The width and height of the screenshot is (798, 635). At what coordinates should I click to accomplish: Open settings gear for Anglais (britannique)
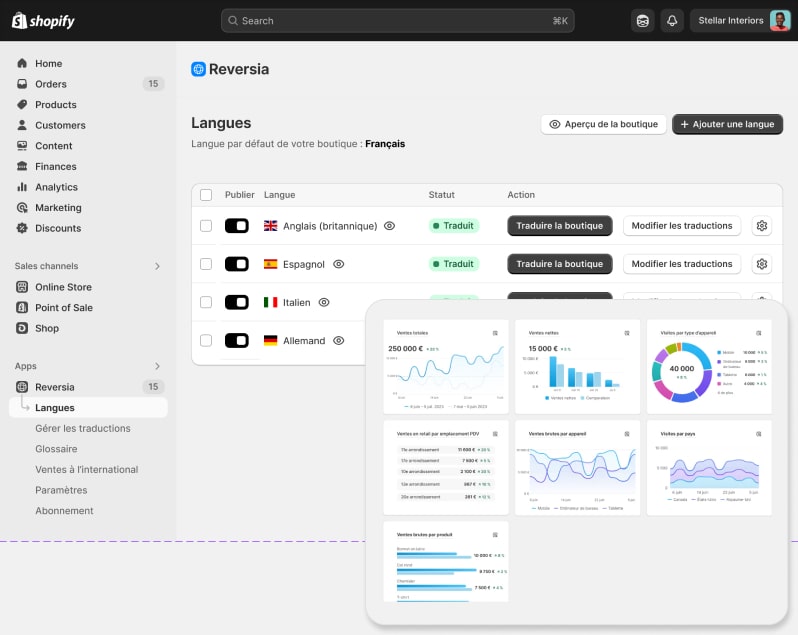[762, 226]
